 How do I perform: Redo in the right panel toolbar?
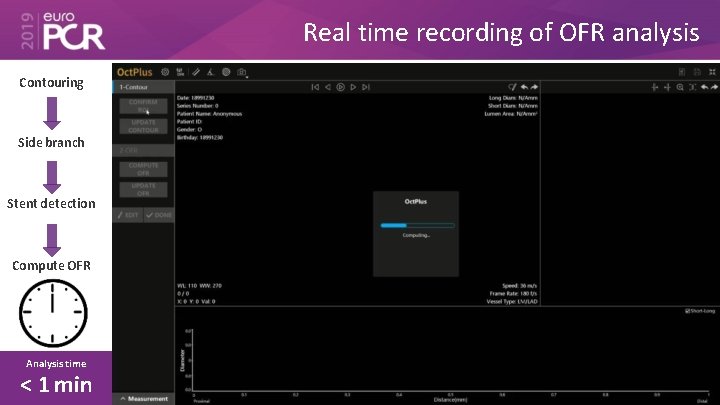[x=714, y=87]
